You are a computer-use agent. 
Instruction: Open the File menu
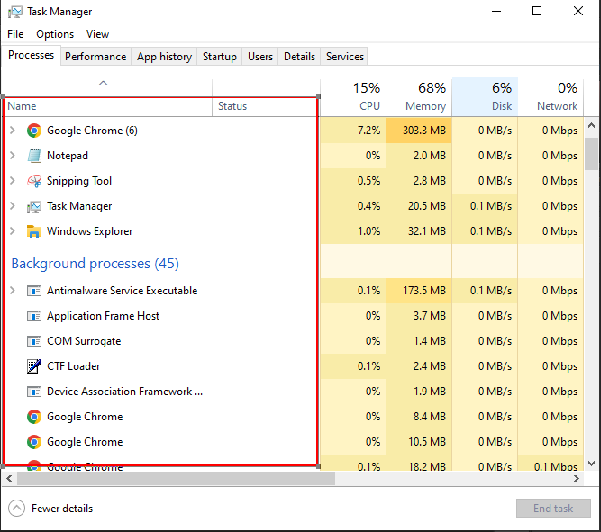(x=15, y=34)
